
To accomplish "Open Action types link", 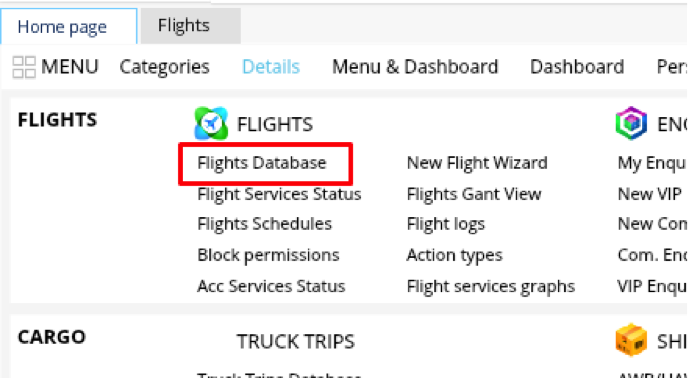I will [455, 255].
